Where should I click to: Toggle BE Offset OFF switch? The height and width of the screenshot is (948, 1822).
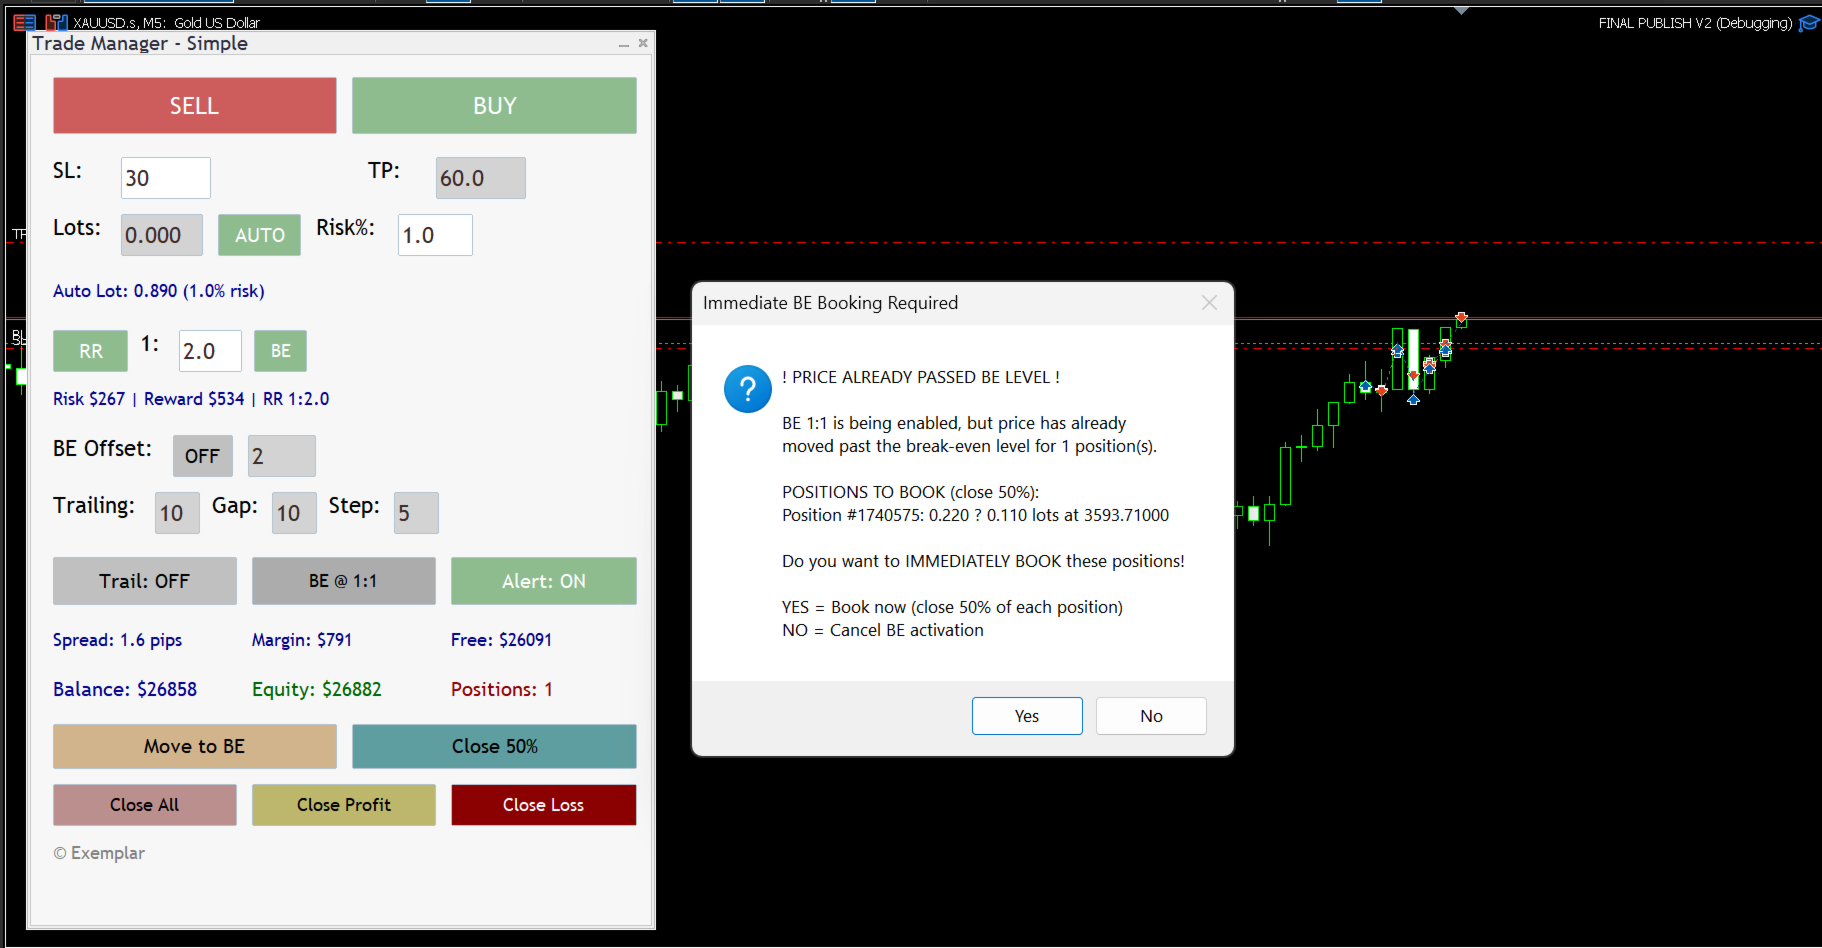pos(202,456)
